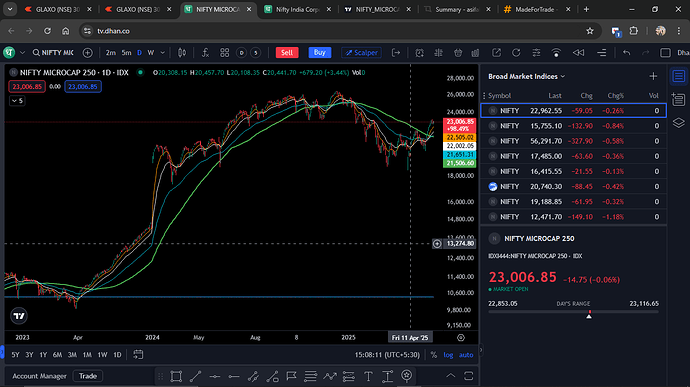Image resolution: width=690 pixels, height=387 pixels.
Task: Click the day's range slider marker
Action: tap(589, 314)
